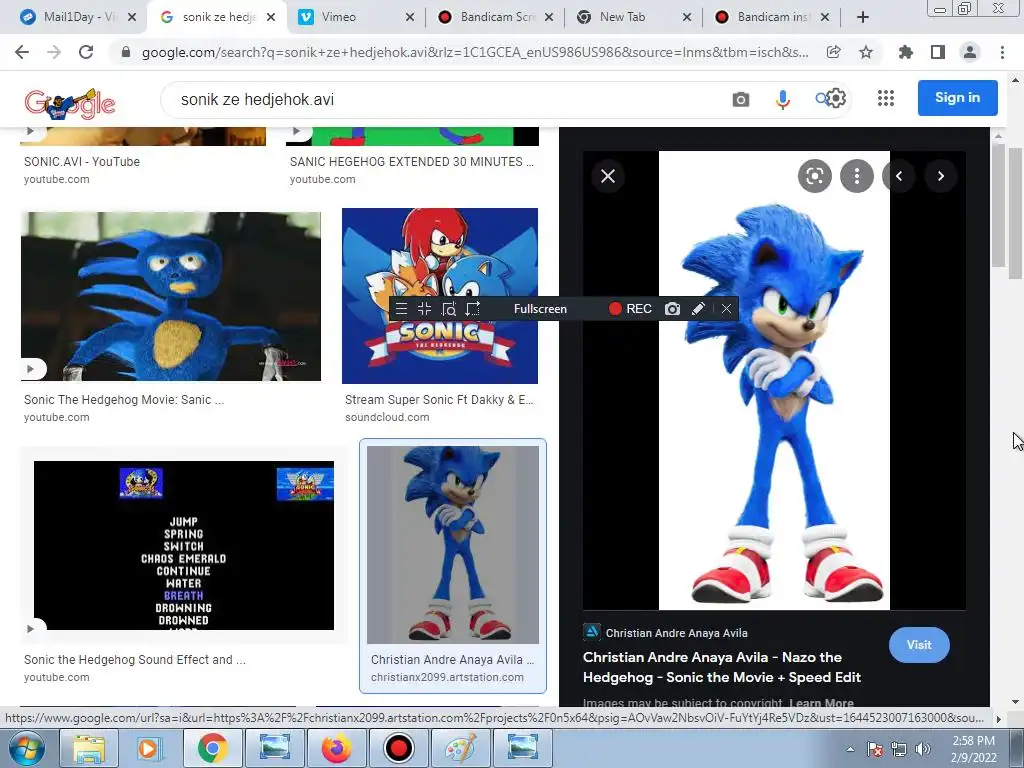
Task: Open Google quick settings gear
Action: (x=837, y=99)
